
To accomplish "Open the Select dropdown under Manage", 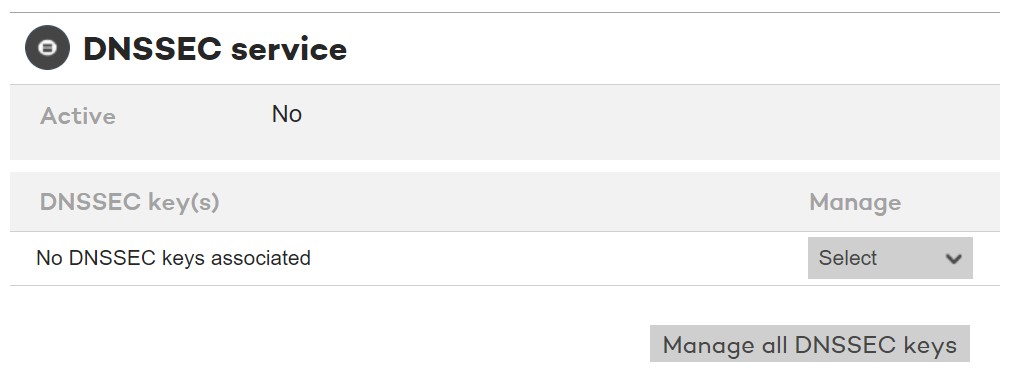I will (x=890, y=258).
